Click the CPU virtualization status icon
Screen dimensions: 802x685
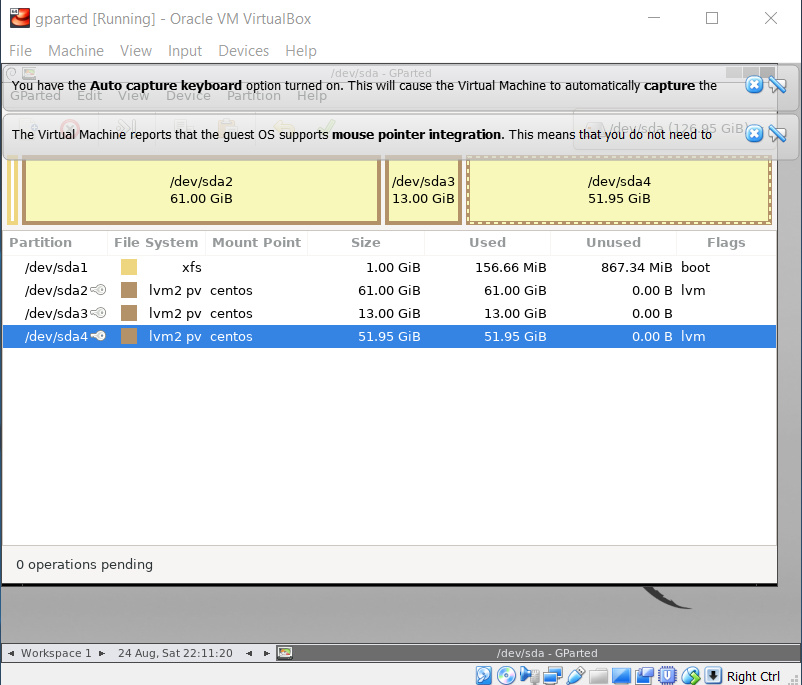pyautogui.click(x=667, y=675)
